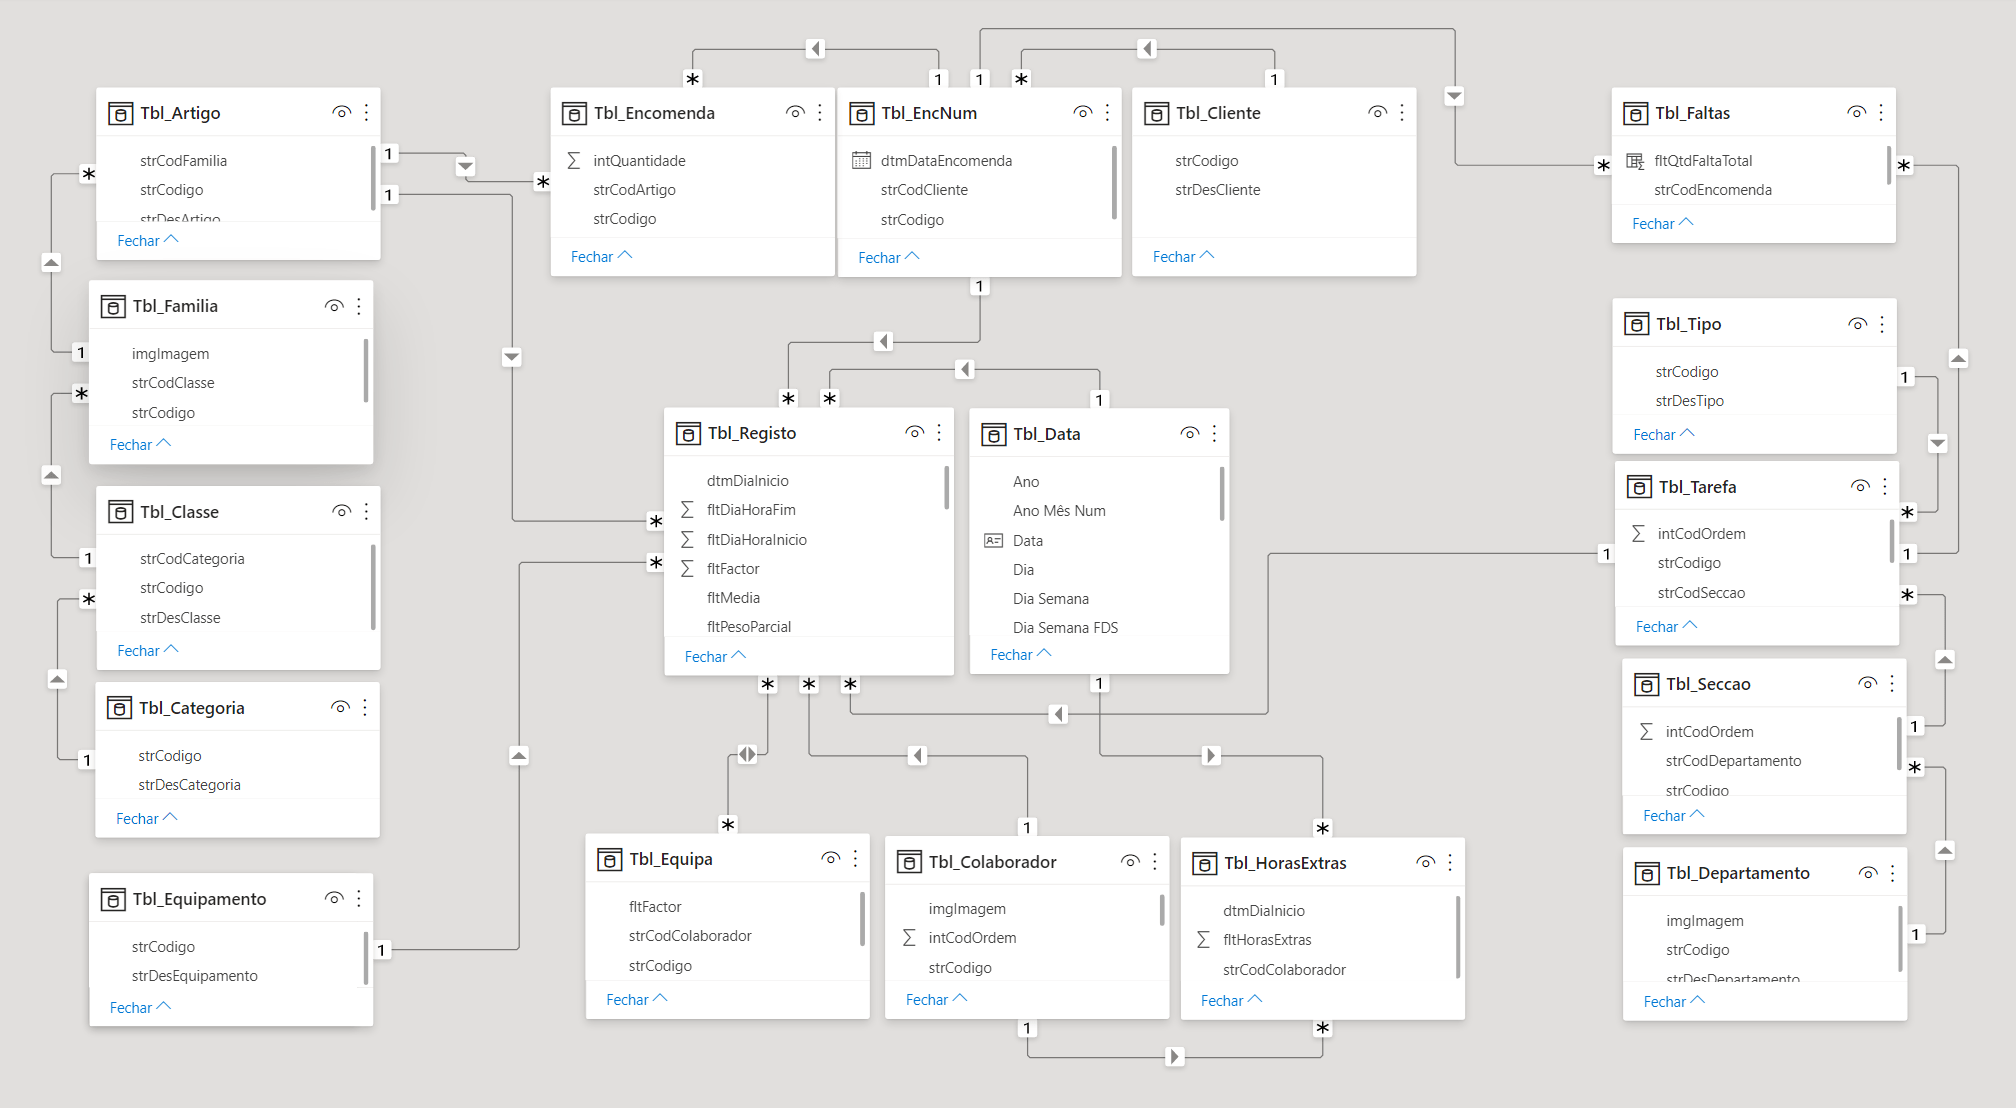The width and height of the screenshot is (2016, 1108).
Task: Toggle the Tbl_Departamento visibility eye
Action: tap(1867, 873)
